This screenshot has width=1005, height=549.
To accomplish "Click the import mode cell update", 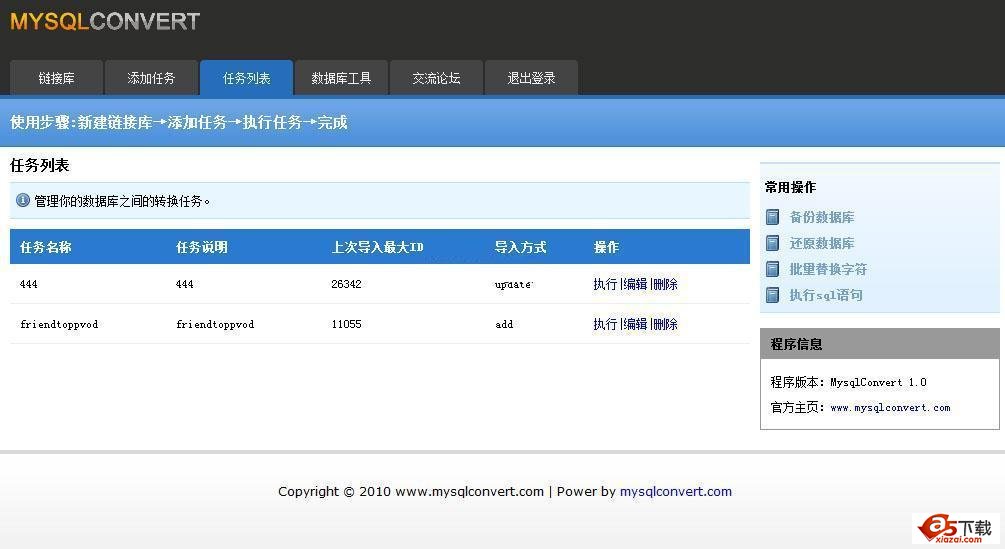I will (513, 284).
